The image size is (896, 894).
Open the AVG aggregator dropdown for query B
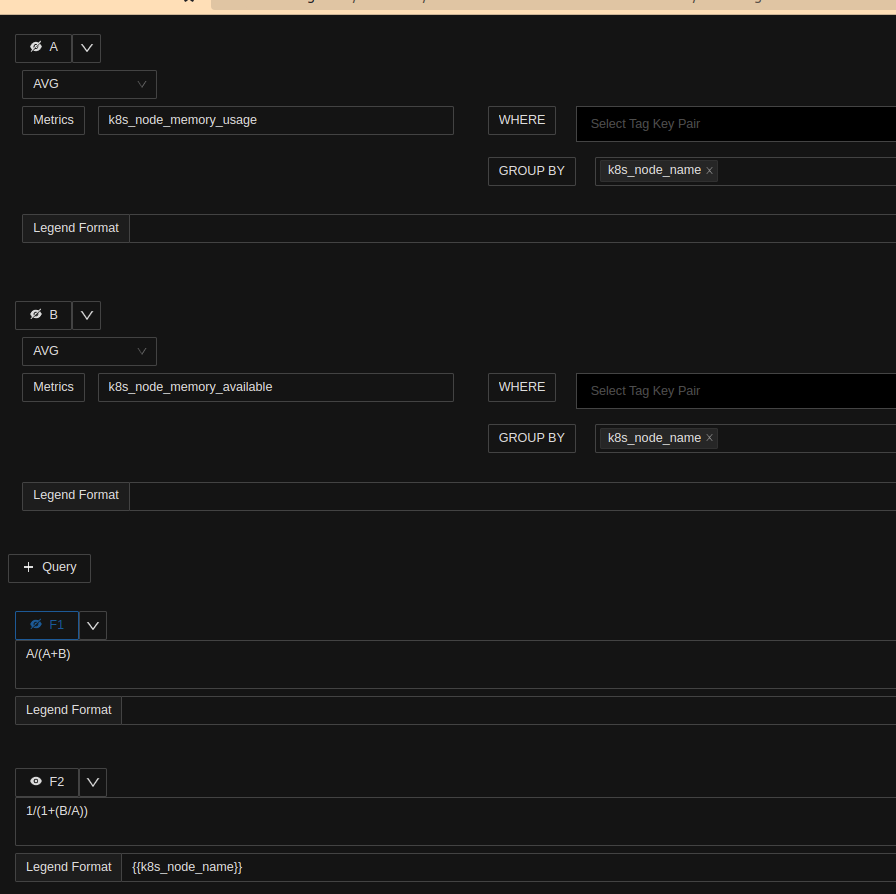pyautogui.click(x=89, y=351)
